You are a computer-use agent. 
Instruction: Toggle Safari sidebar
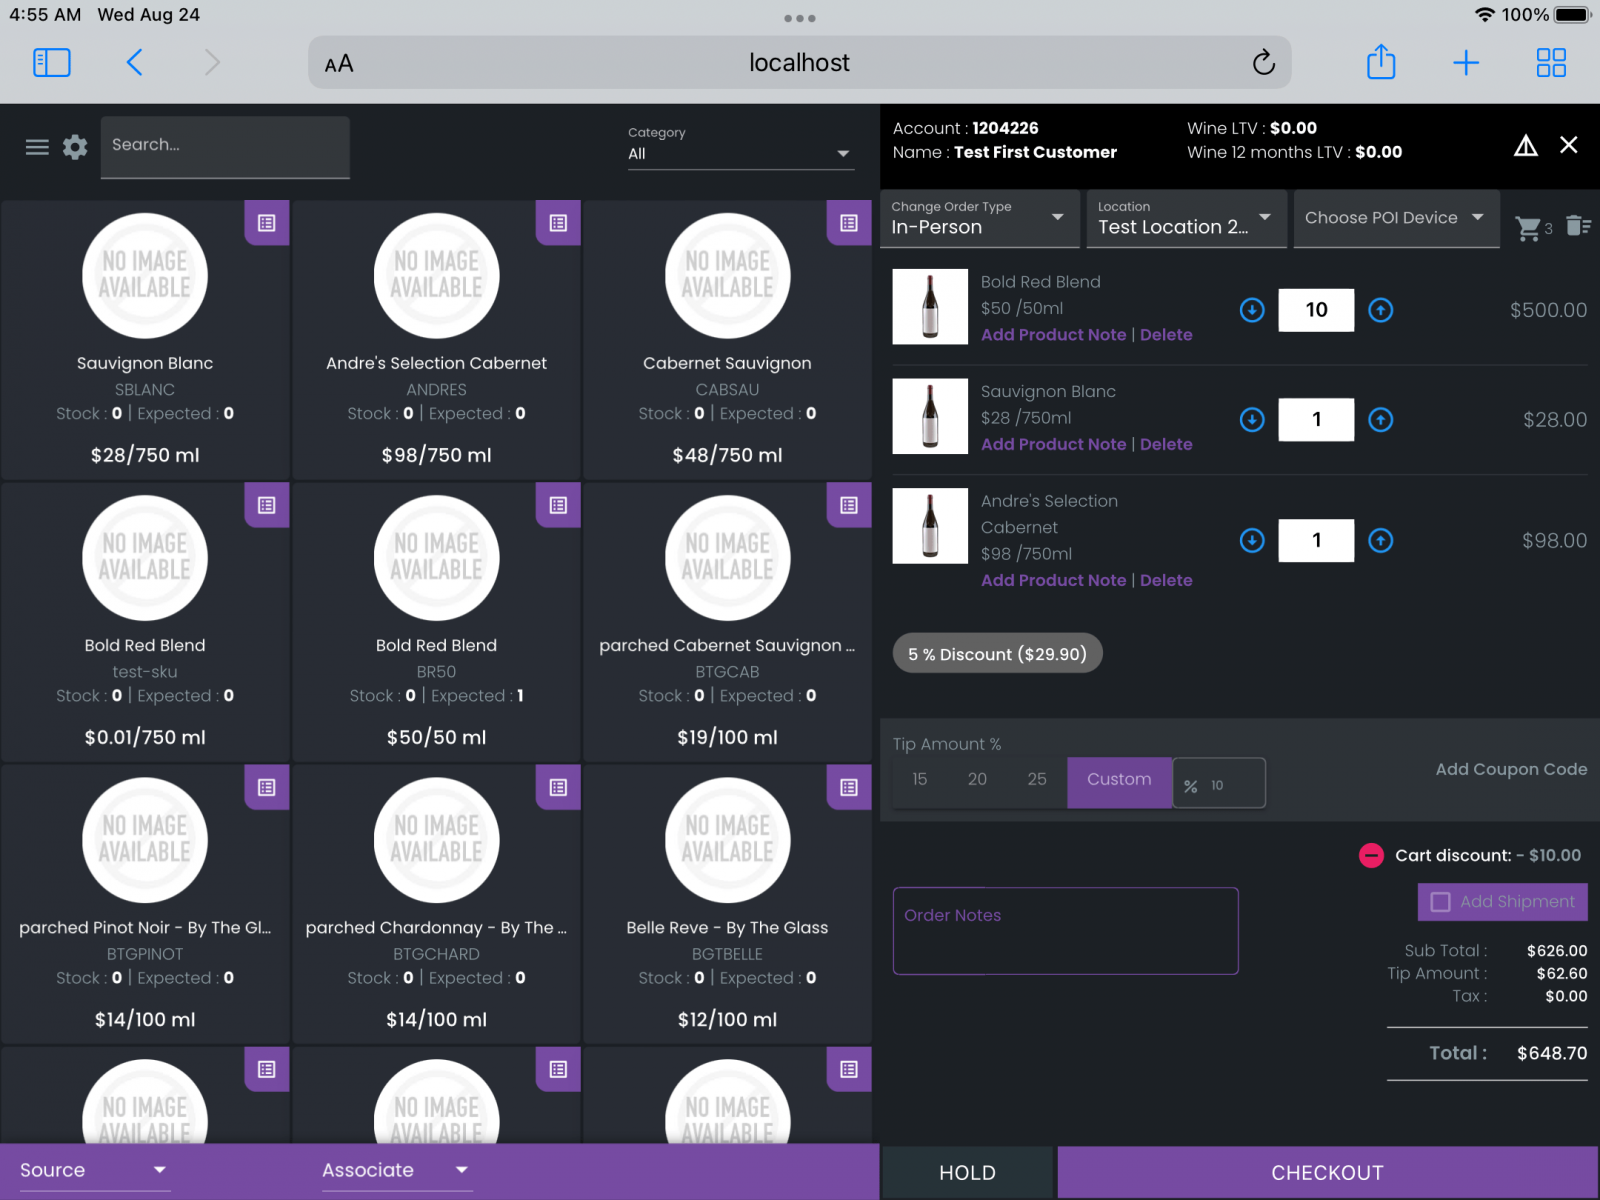[x=52, y=63]
